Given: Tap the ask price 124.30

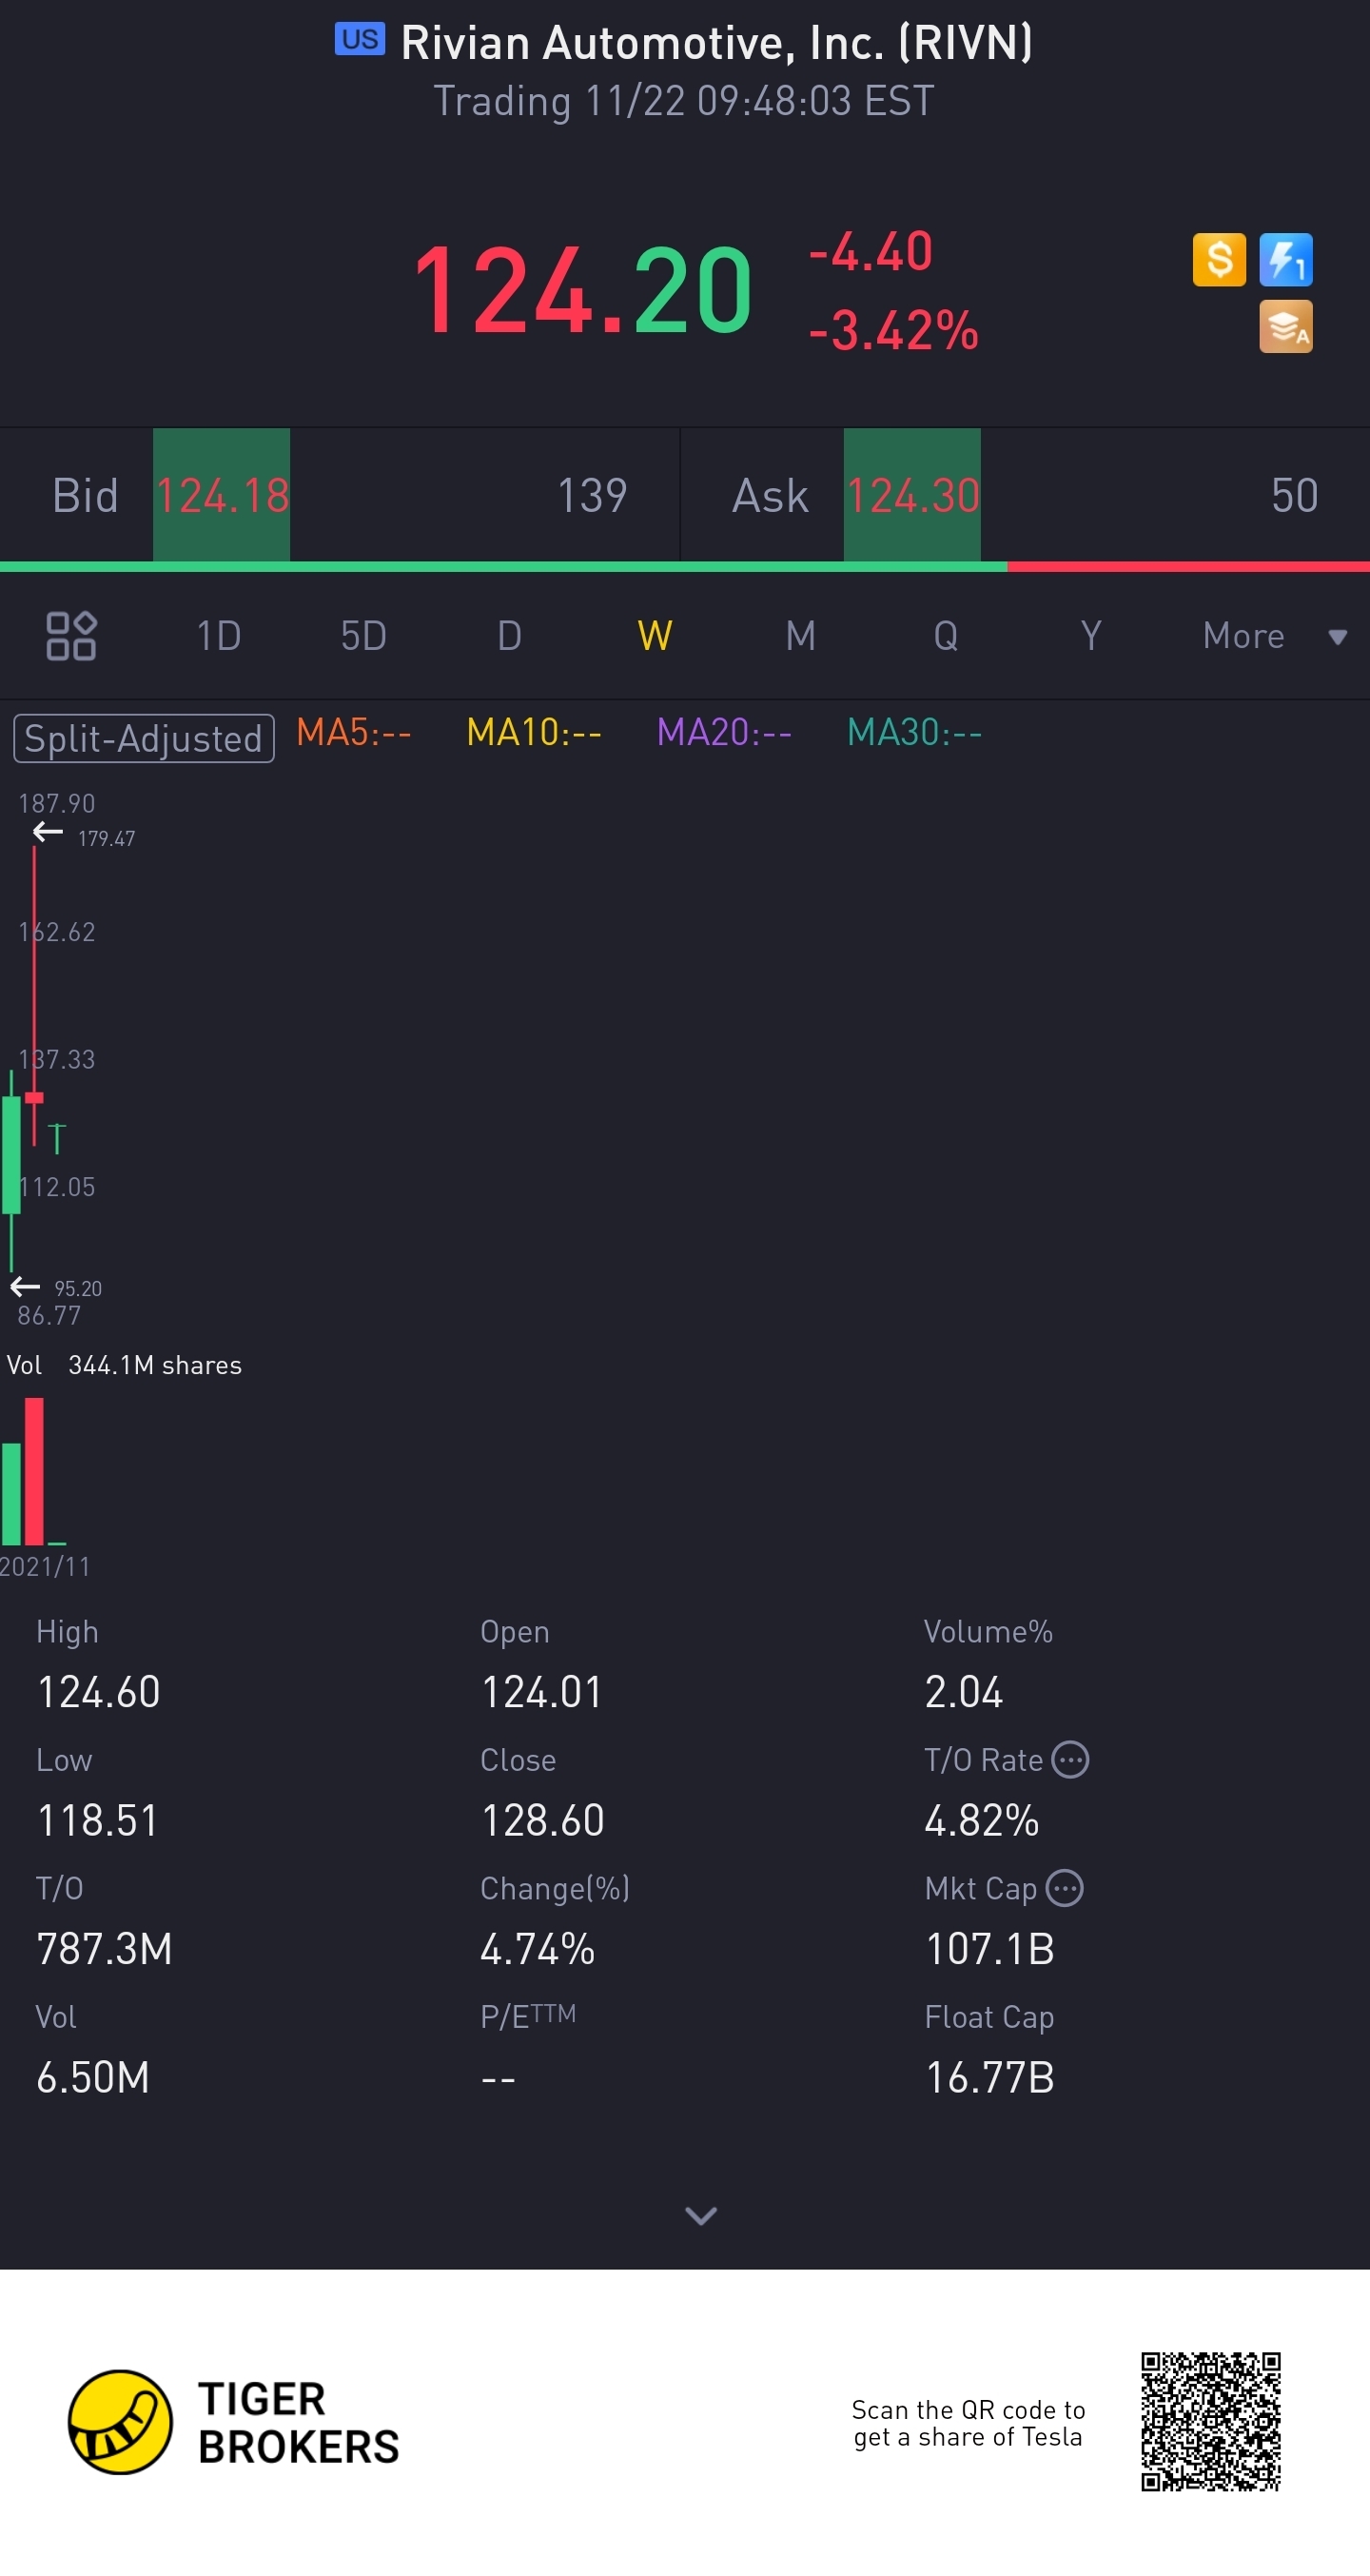Looking at the screenshot, I should click(913, 496).
